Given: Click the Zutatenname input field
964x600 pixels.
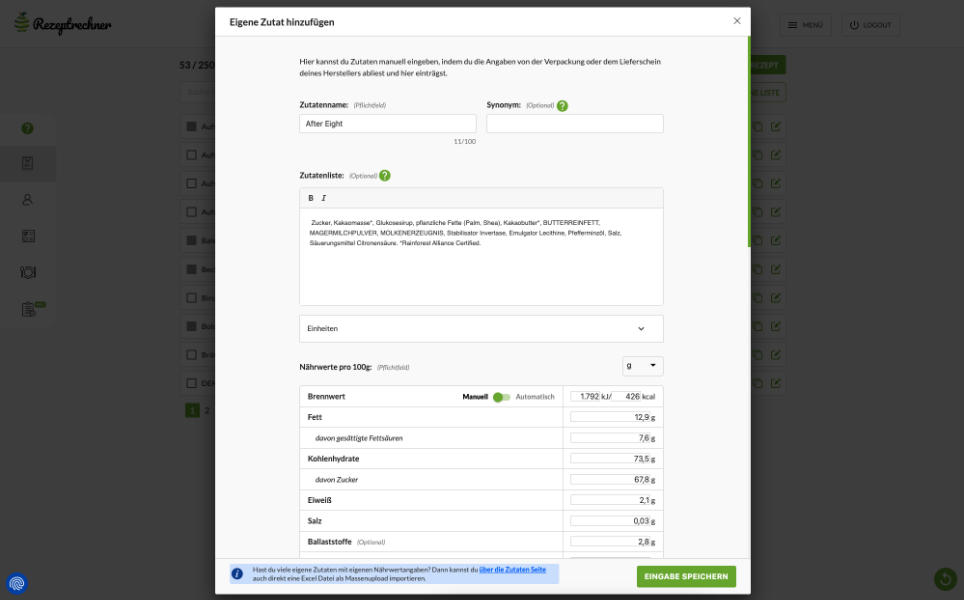Looking at the screenshot, I should 387,124.
